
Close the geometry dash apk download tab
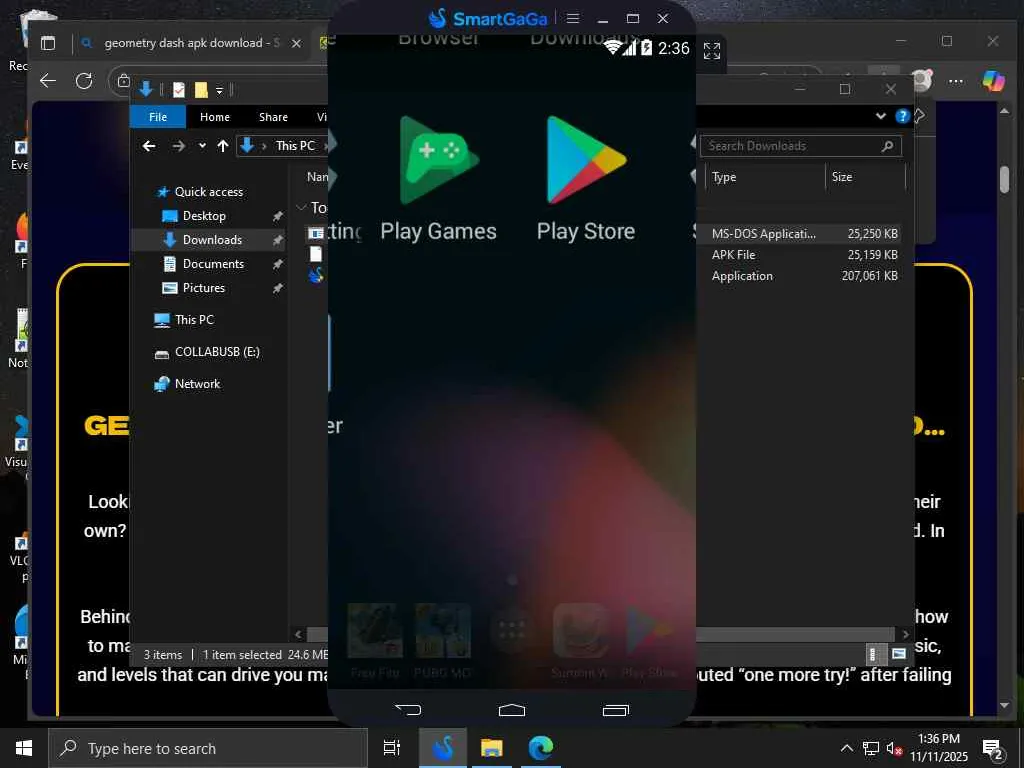(x=296, y=43)
